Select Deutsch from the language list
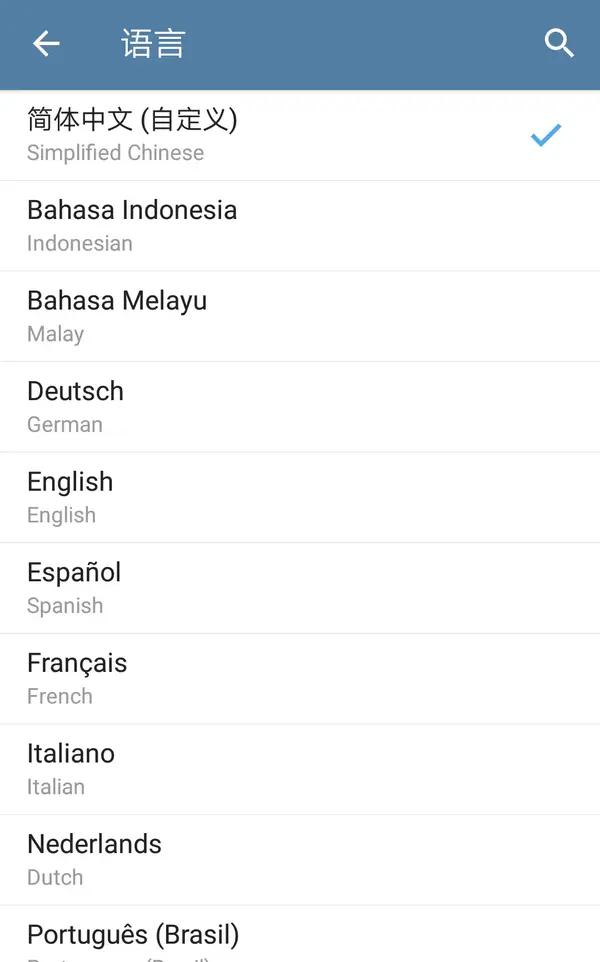 click(x=76, y=392)
